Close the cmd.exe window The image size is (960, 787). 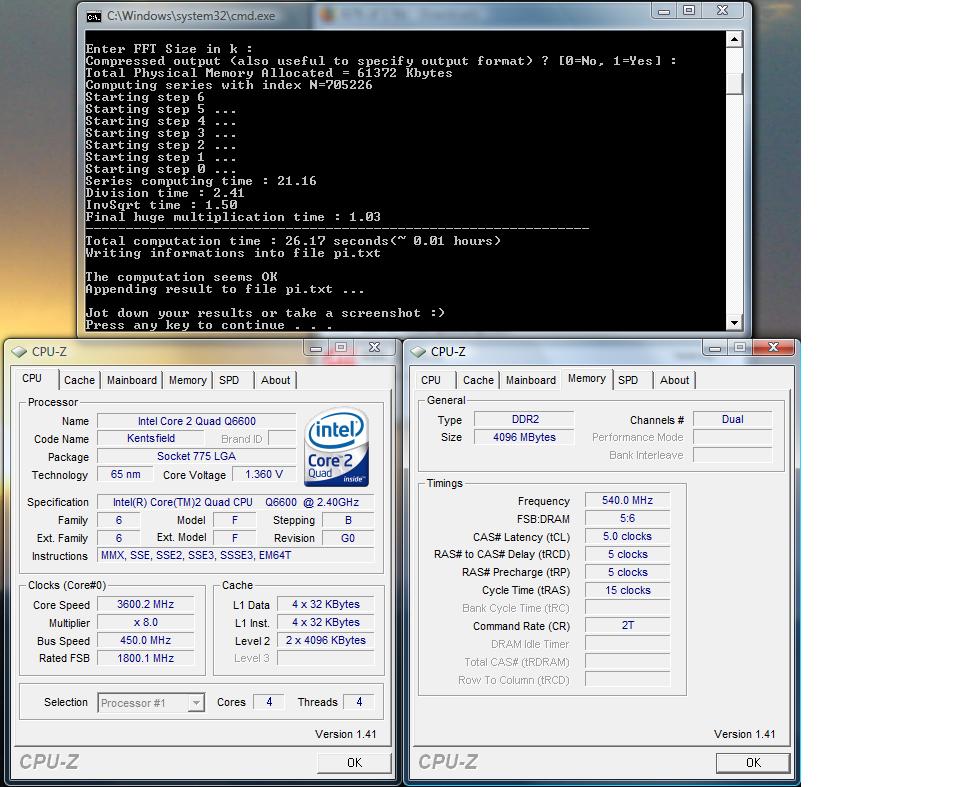pos(722,11)
